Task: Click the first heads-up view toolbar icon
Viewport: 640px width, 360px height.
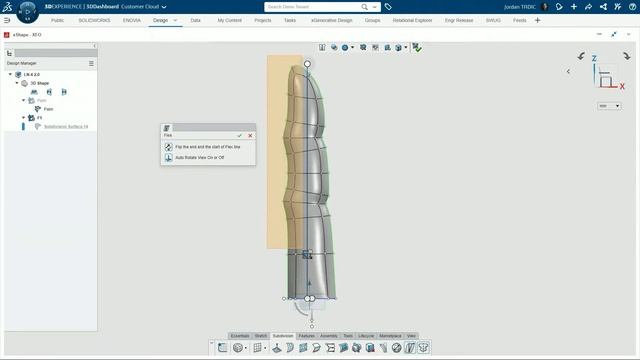Action: click(x=322, y=47)
